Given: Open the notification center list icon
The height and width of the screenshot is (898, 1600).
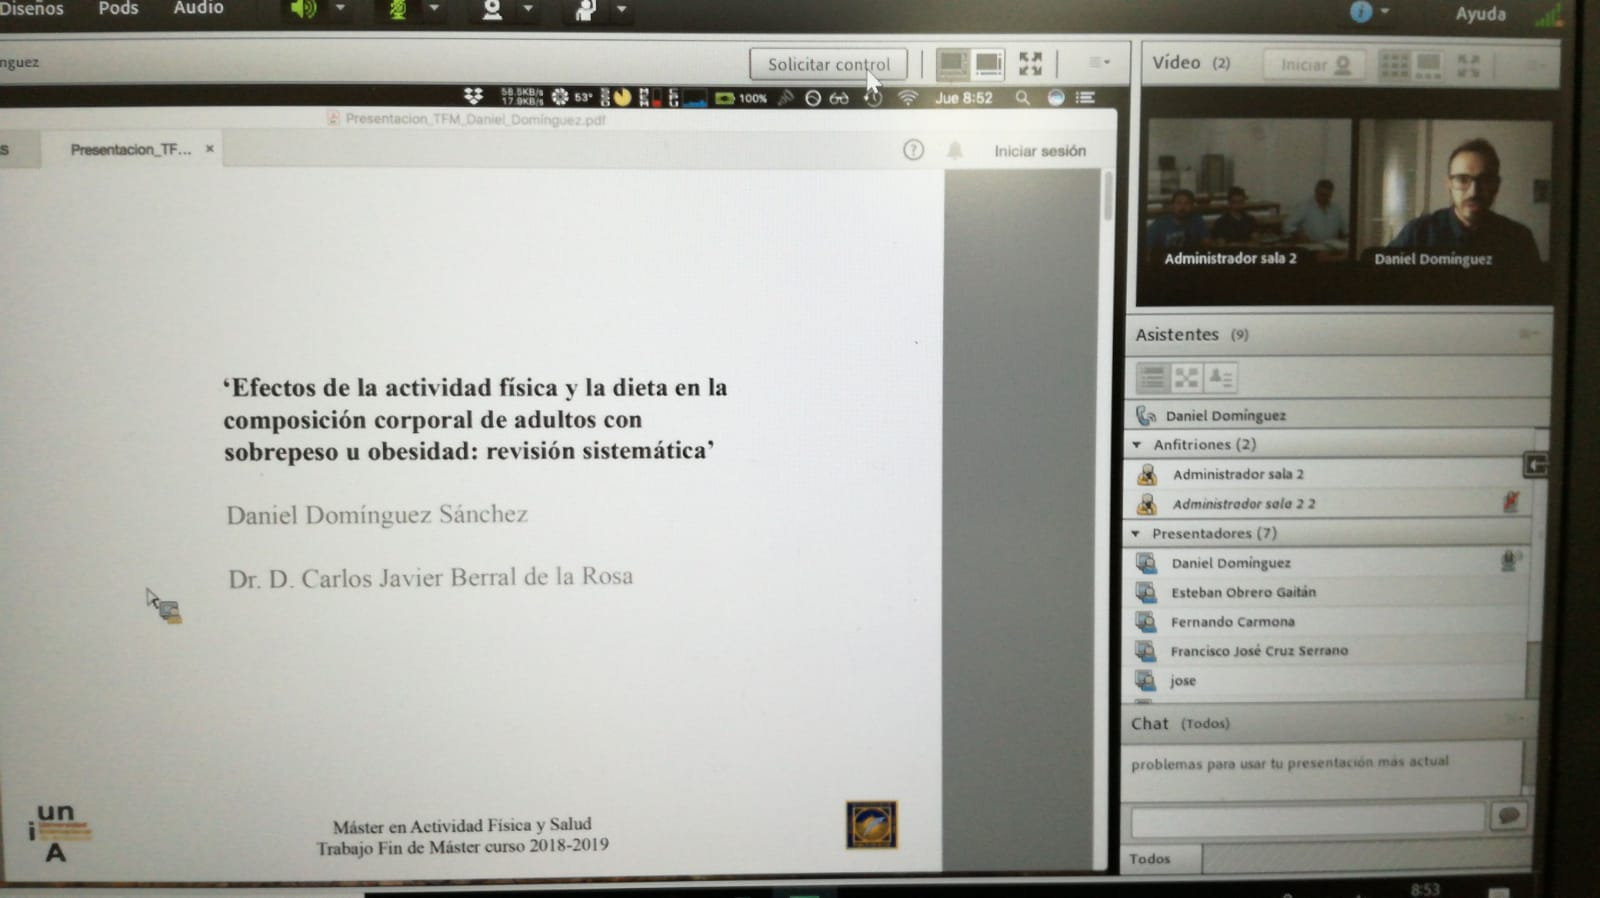Looking at the screenshot, I should [1085, 97].
